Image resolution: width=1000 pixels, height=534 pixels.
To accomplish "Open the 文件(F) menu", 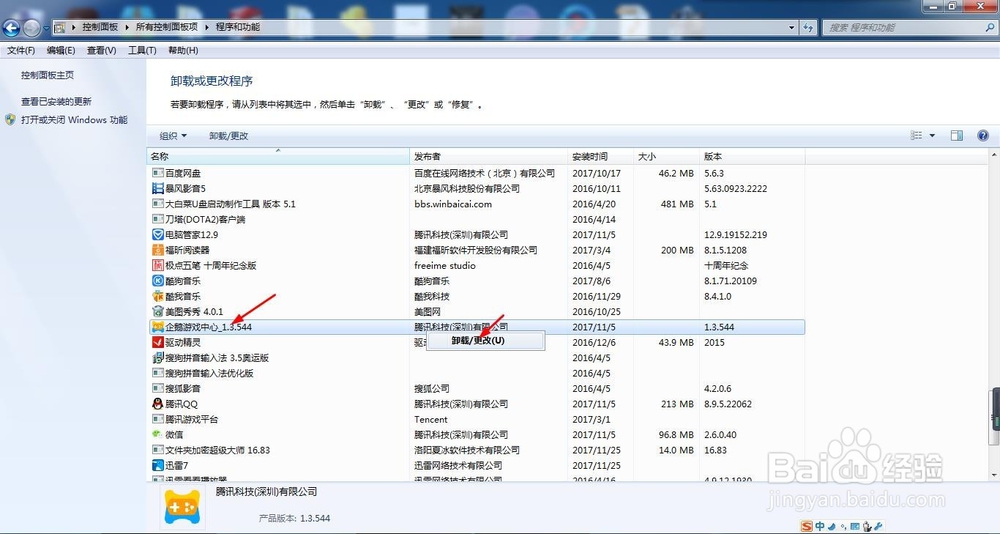I will [x=20, y=50].
